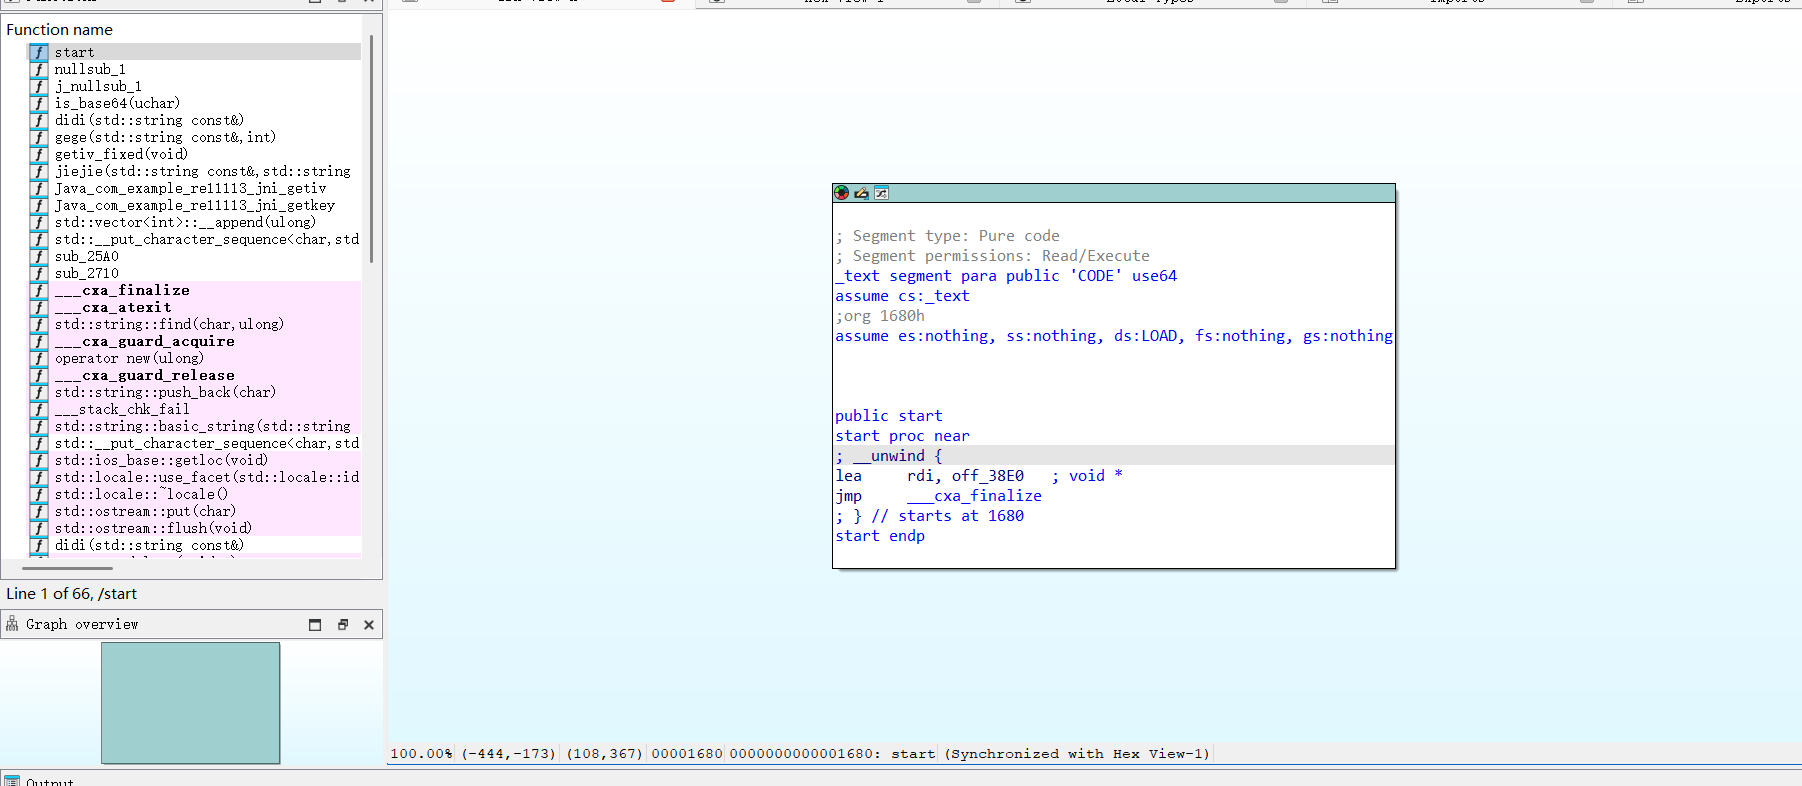Select the start function in list
This screenshot has height=786, width=1802.
[x=75, y=52]
